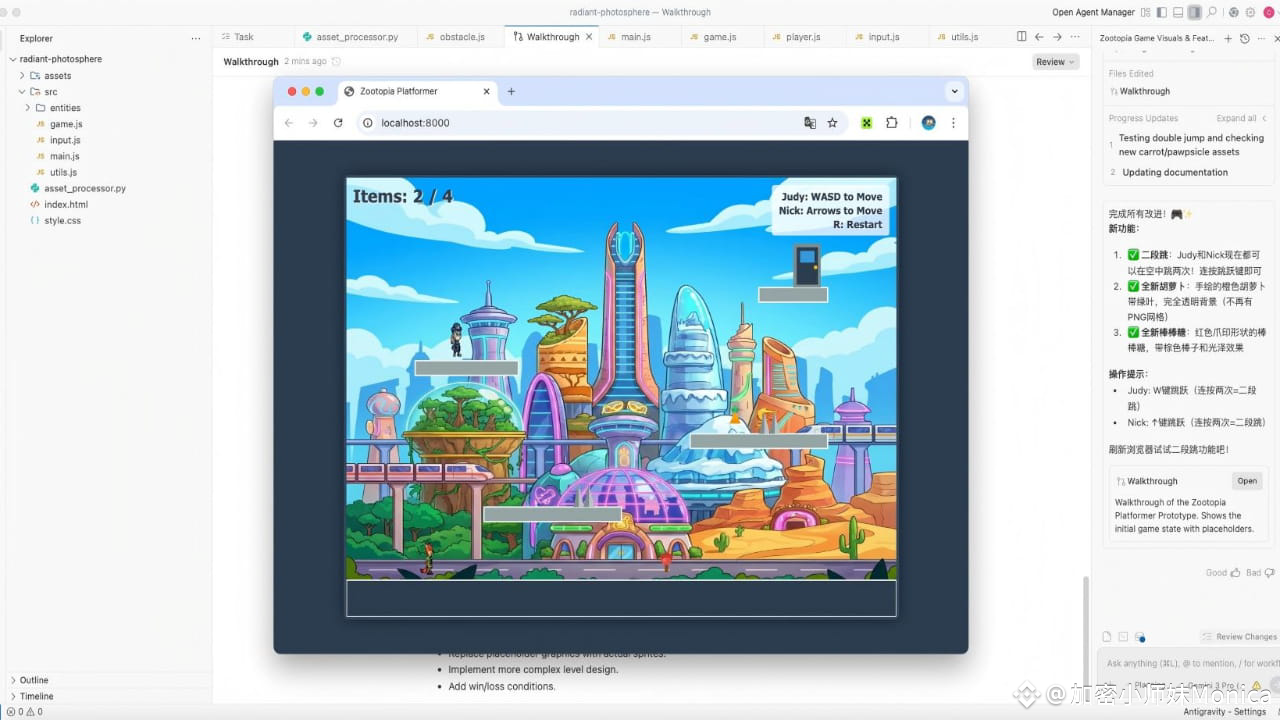Switch to player.js editor tab
This screenshot has height=720, width=1280.
pos(803,37)
